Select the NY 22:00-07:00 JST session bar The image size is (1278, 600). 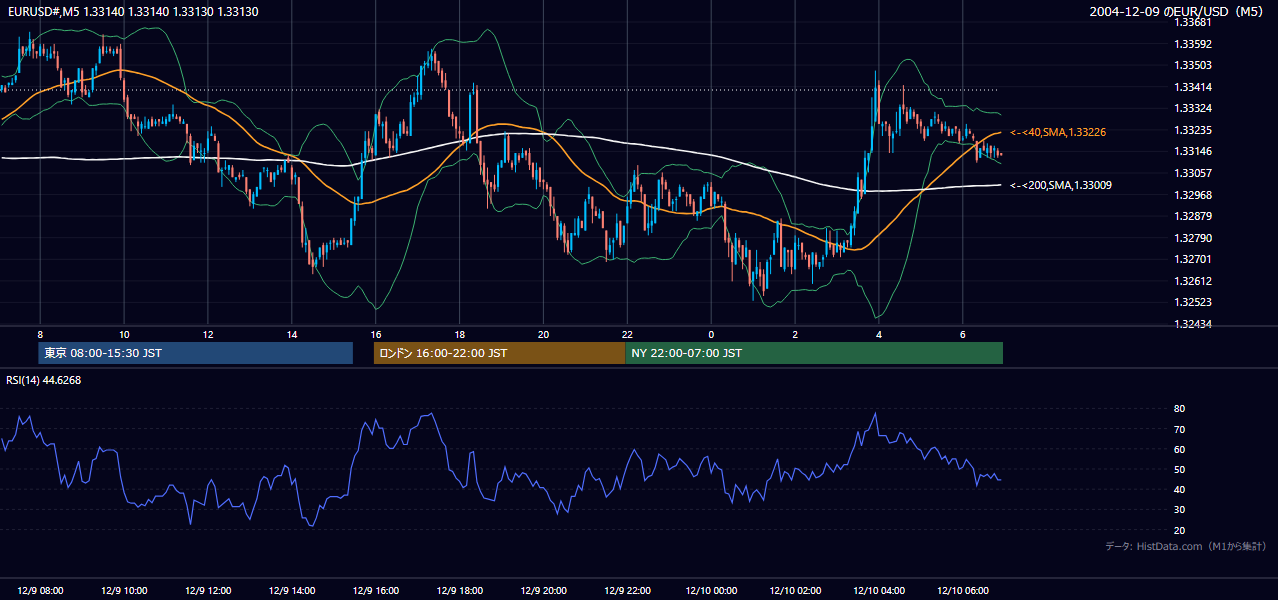(814, 353)
